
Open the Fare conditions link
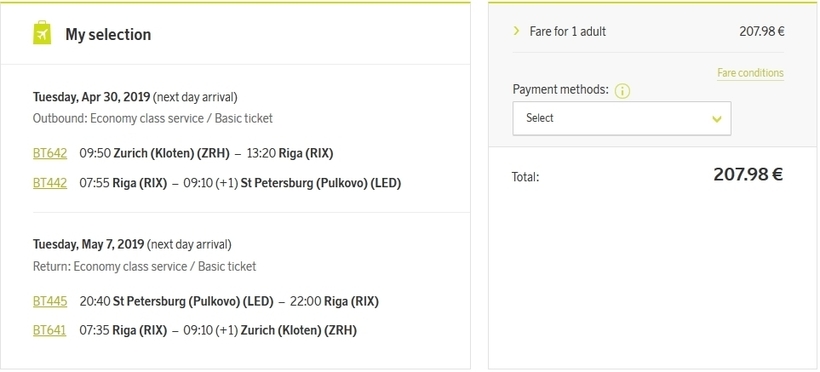tap(750, 73)
